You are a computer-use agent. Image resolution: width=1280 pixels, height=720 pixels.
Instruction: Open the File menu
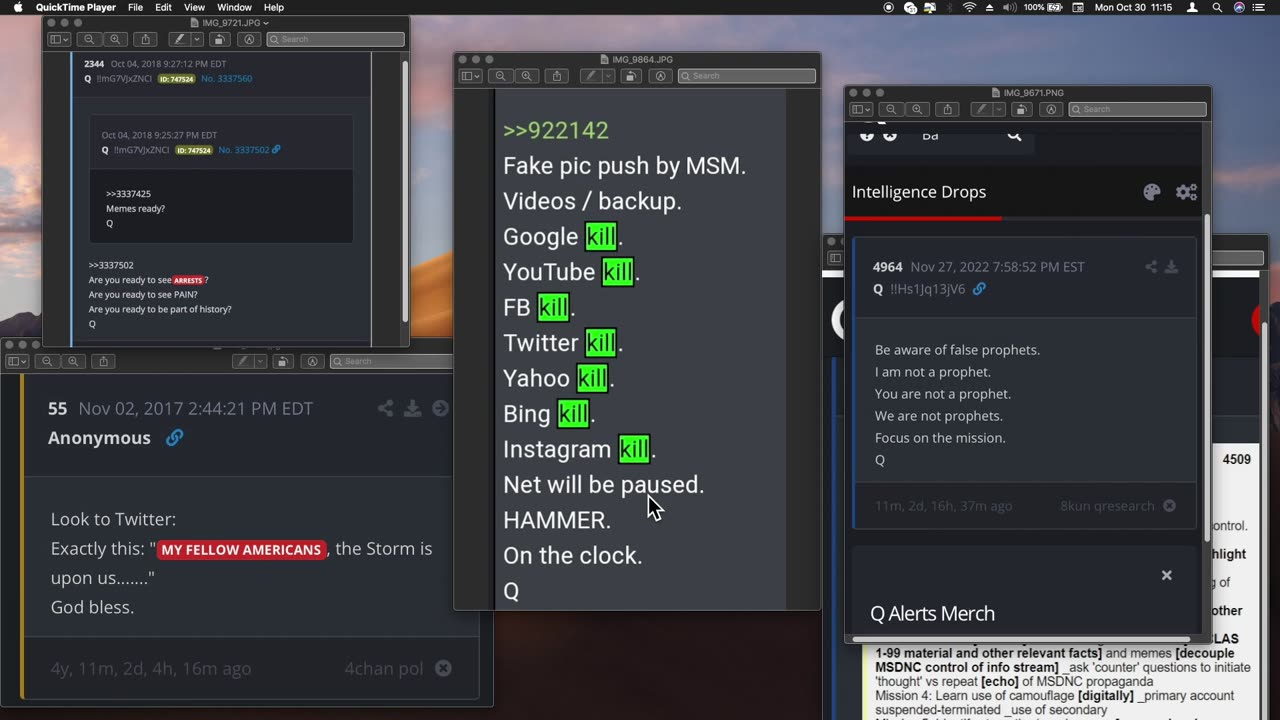coord(135,7)
